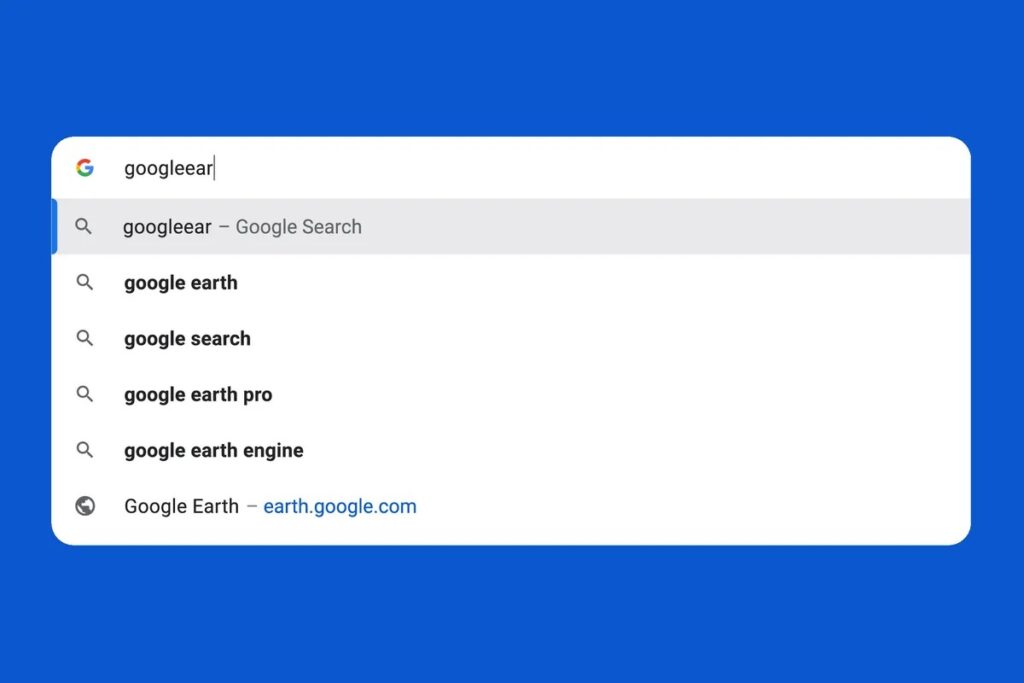Choose 'google earth engine' from the list

(x=213, y=450)
